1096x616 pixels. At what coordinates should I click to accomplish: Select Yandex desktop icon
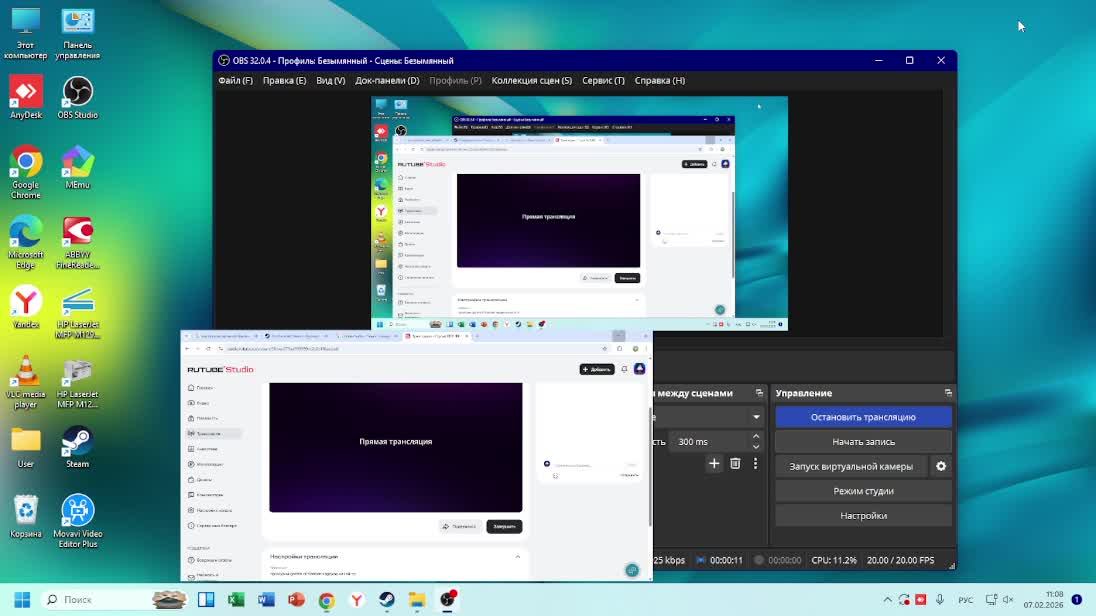(26, 307)
